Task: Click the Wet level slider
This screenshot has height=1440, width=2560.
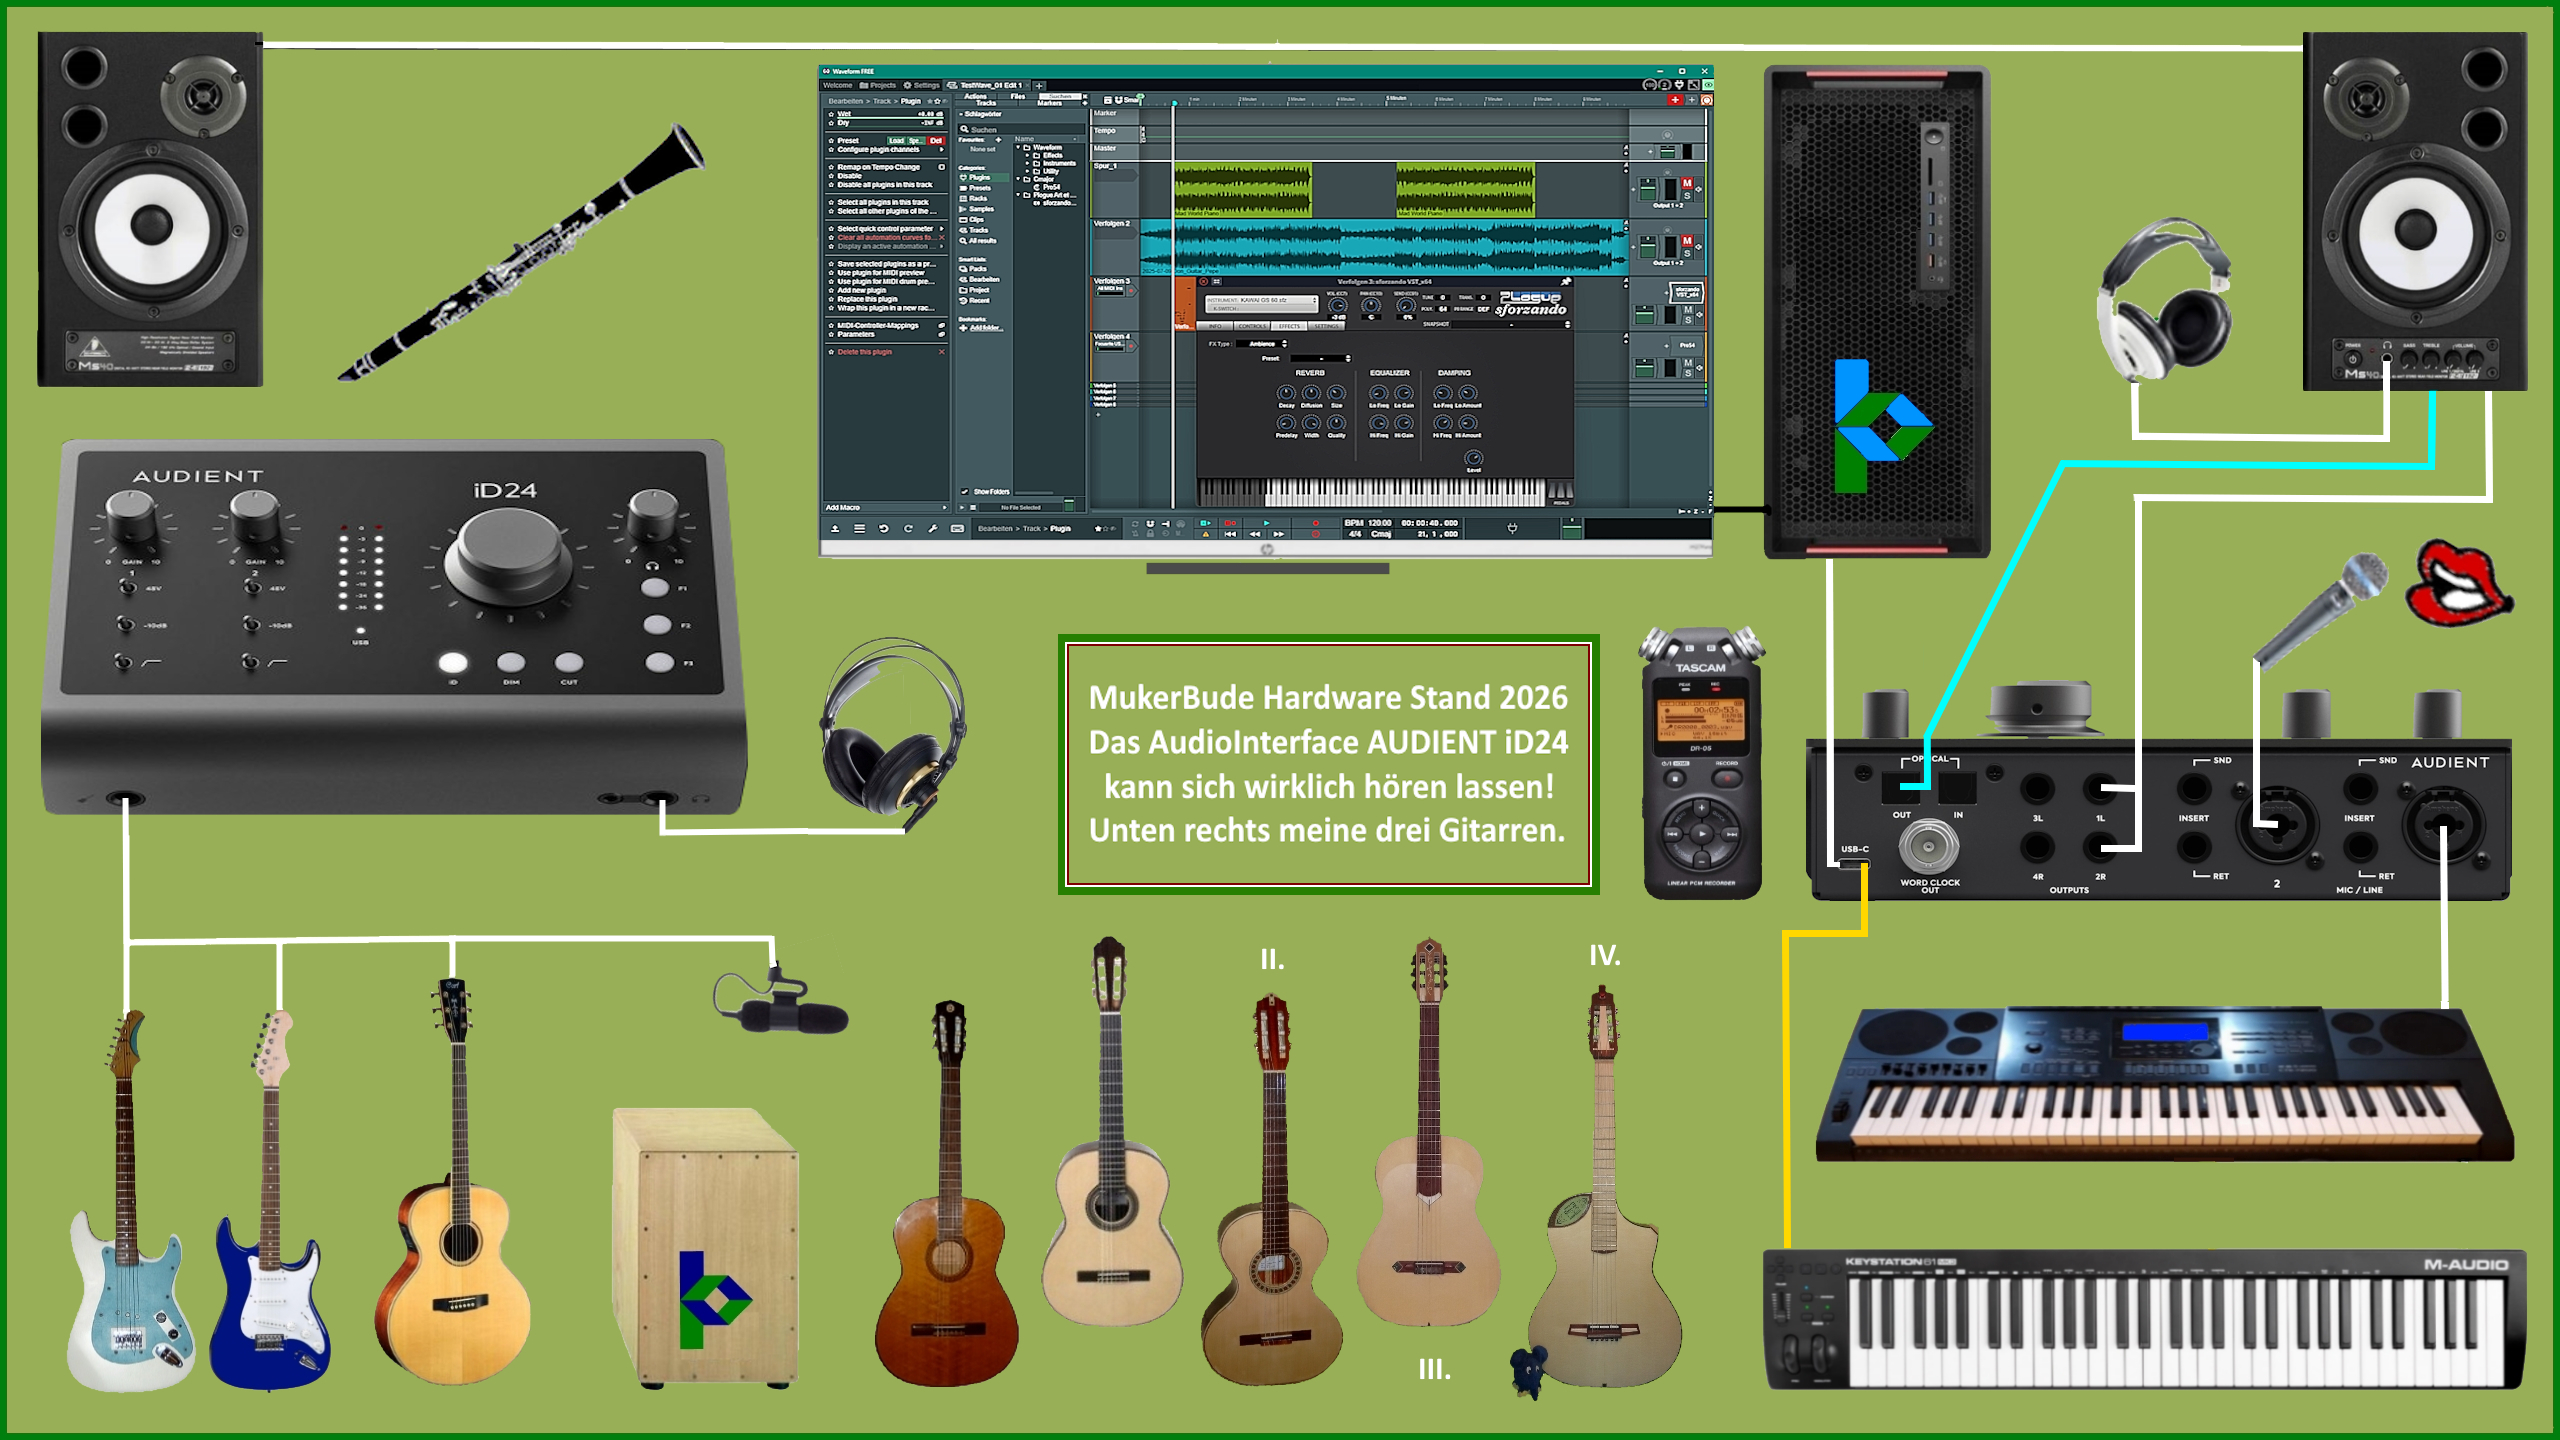Action: (x=890, y=117)
